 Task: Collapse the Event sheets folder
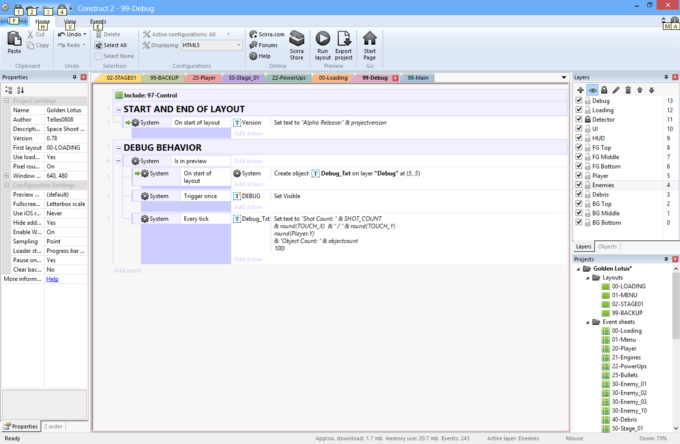[588, 322]
